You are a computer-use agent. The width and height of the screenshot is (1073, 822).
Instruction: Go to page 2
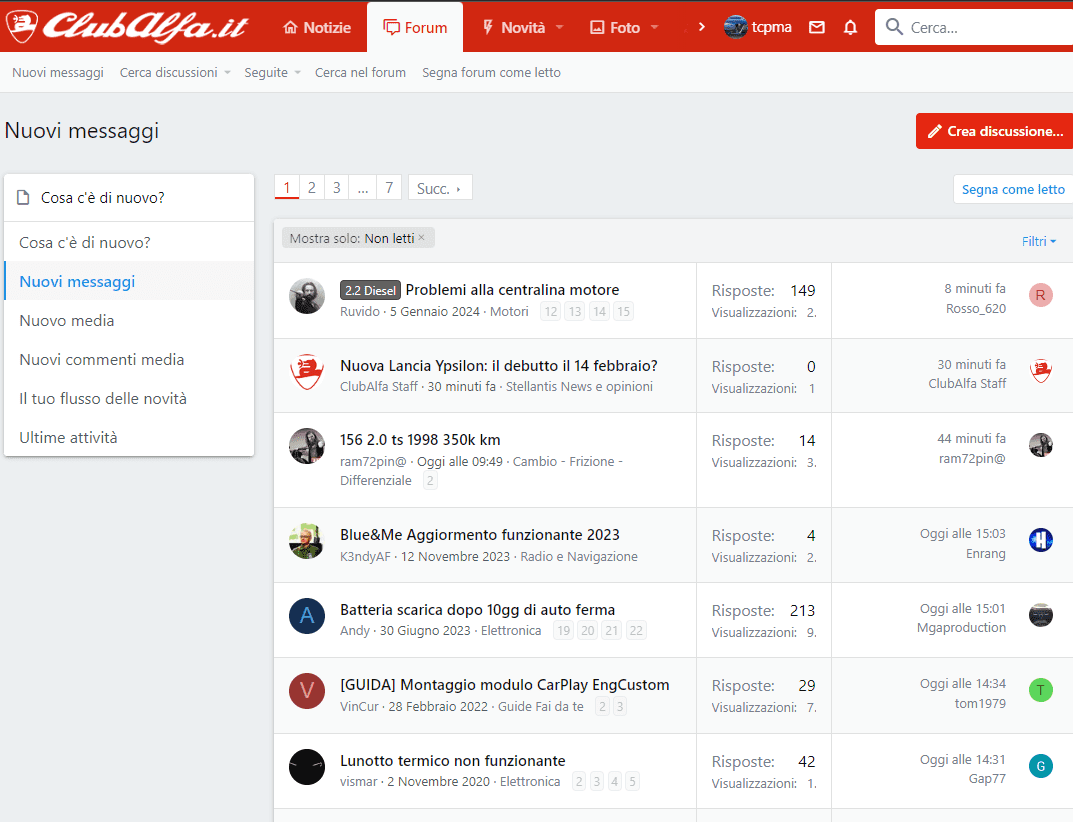click(x=311, y=188)
